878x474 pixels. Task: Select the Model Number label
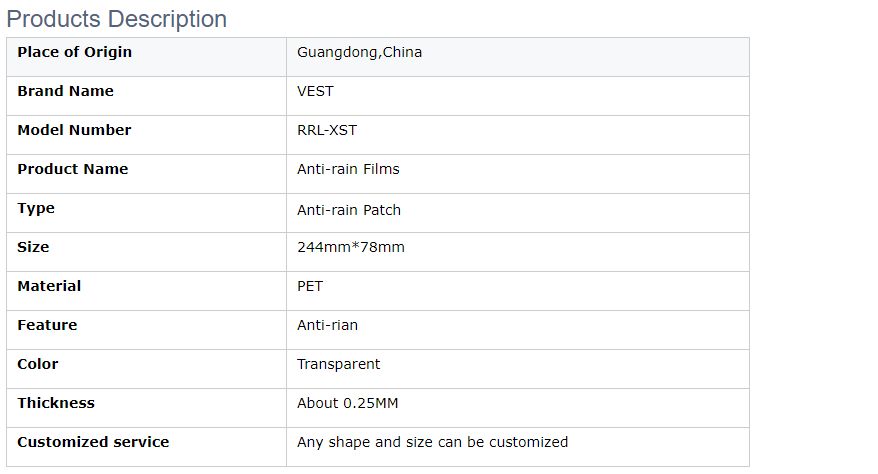click(74, 130)
